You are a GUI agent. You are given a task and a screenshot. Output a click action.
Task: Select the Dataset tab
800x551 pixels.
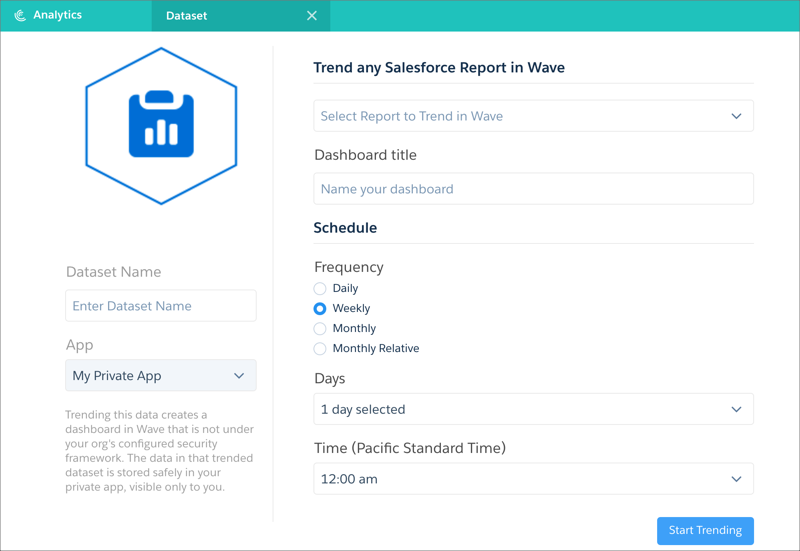coord(241,16)
